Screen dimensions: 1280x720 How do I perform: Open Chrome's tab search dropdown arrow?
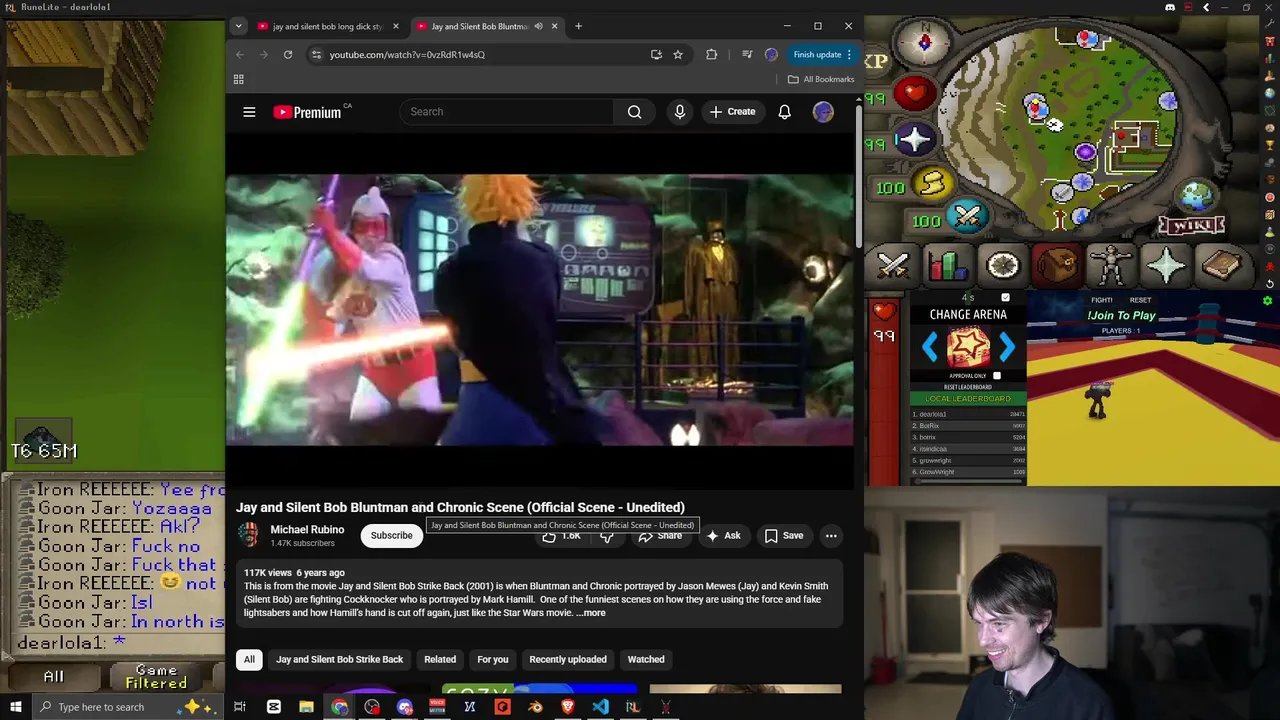[x=238, y=26]
